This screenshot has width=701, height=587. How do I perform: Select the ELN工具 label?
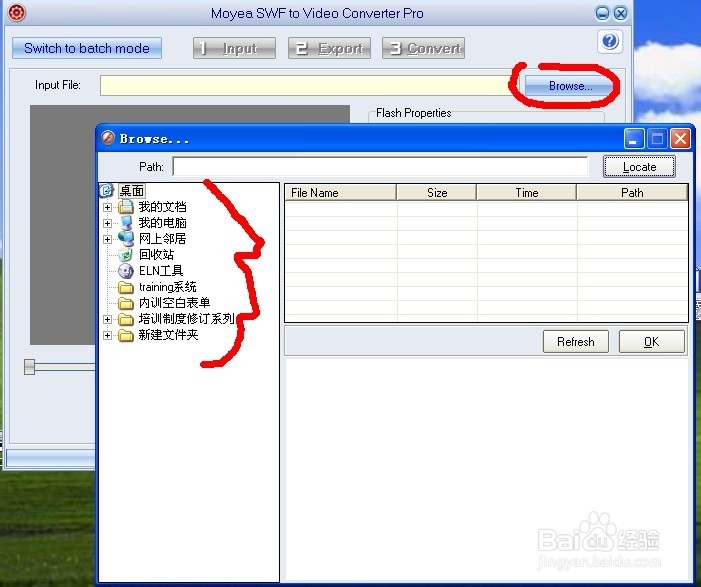coord(161,271)
